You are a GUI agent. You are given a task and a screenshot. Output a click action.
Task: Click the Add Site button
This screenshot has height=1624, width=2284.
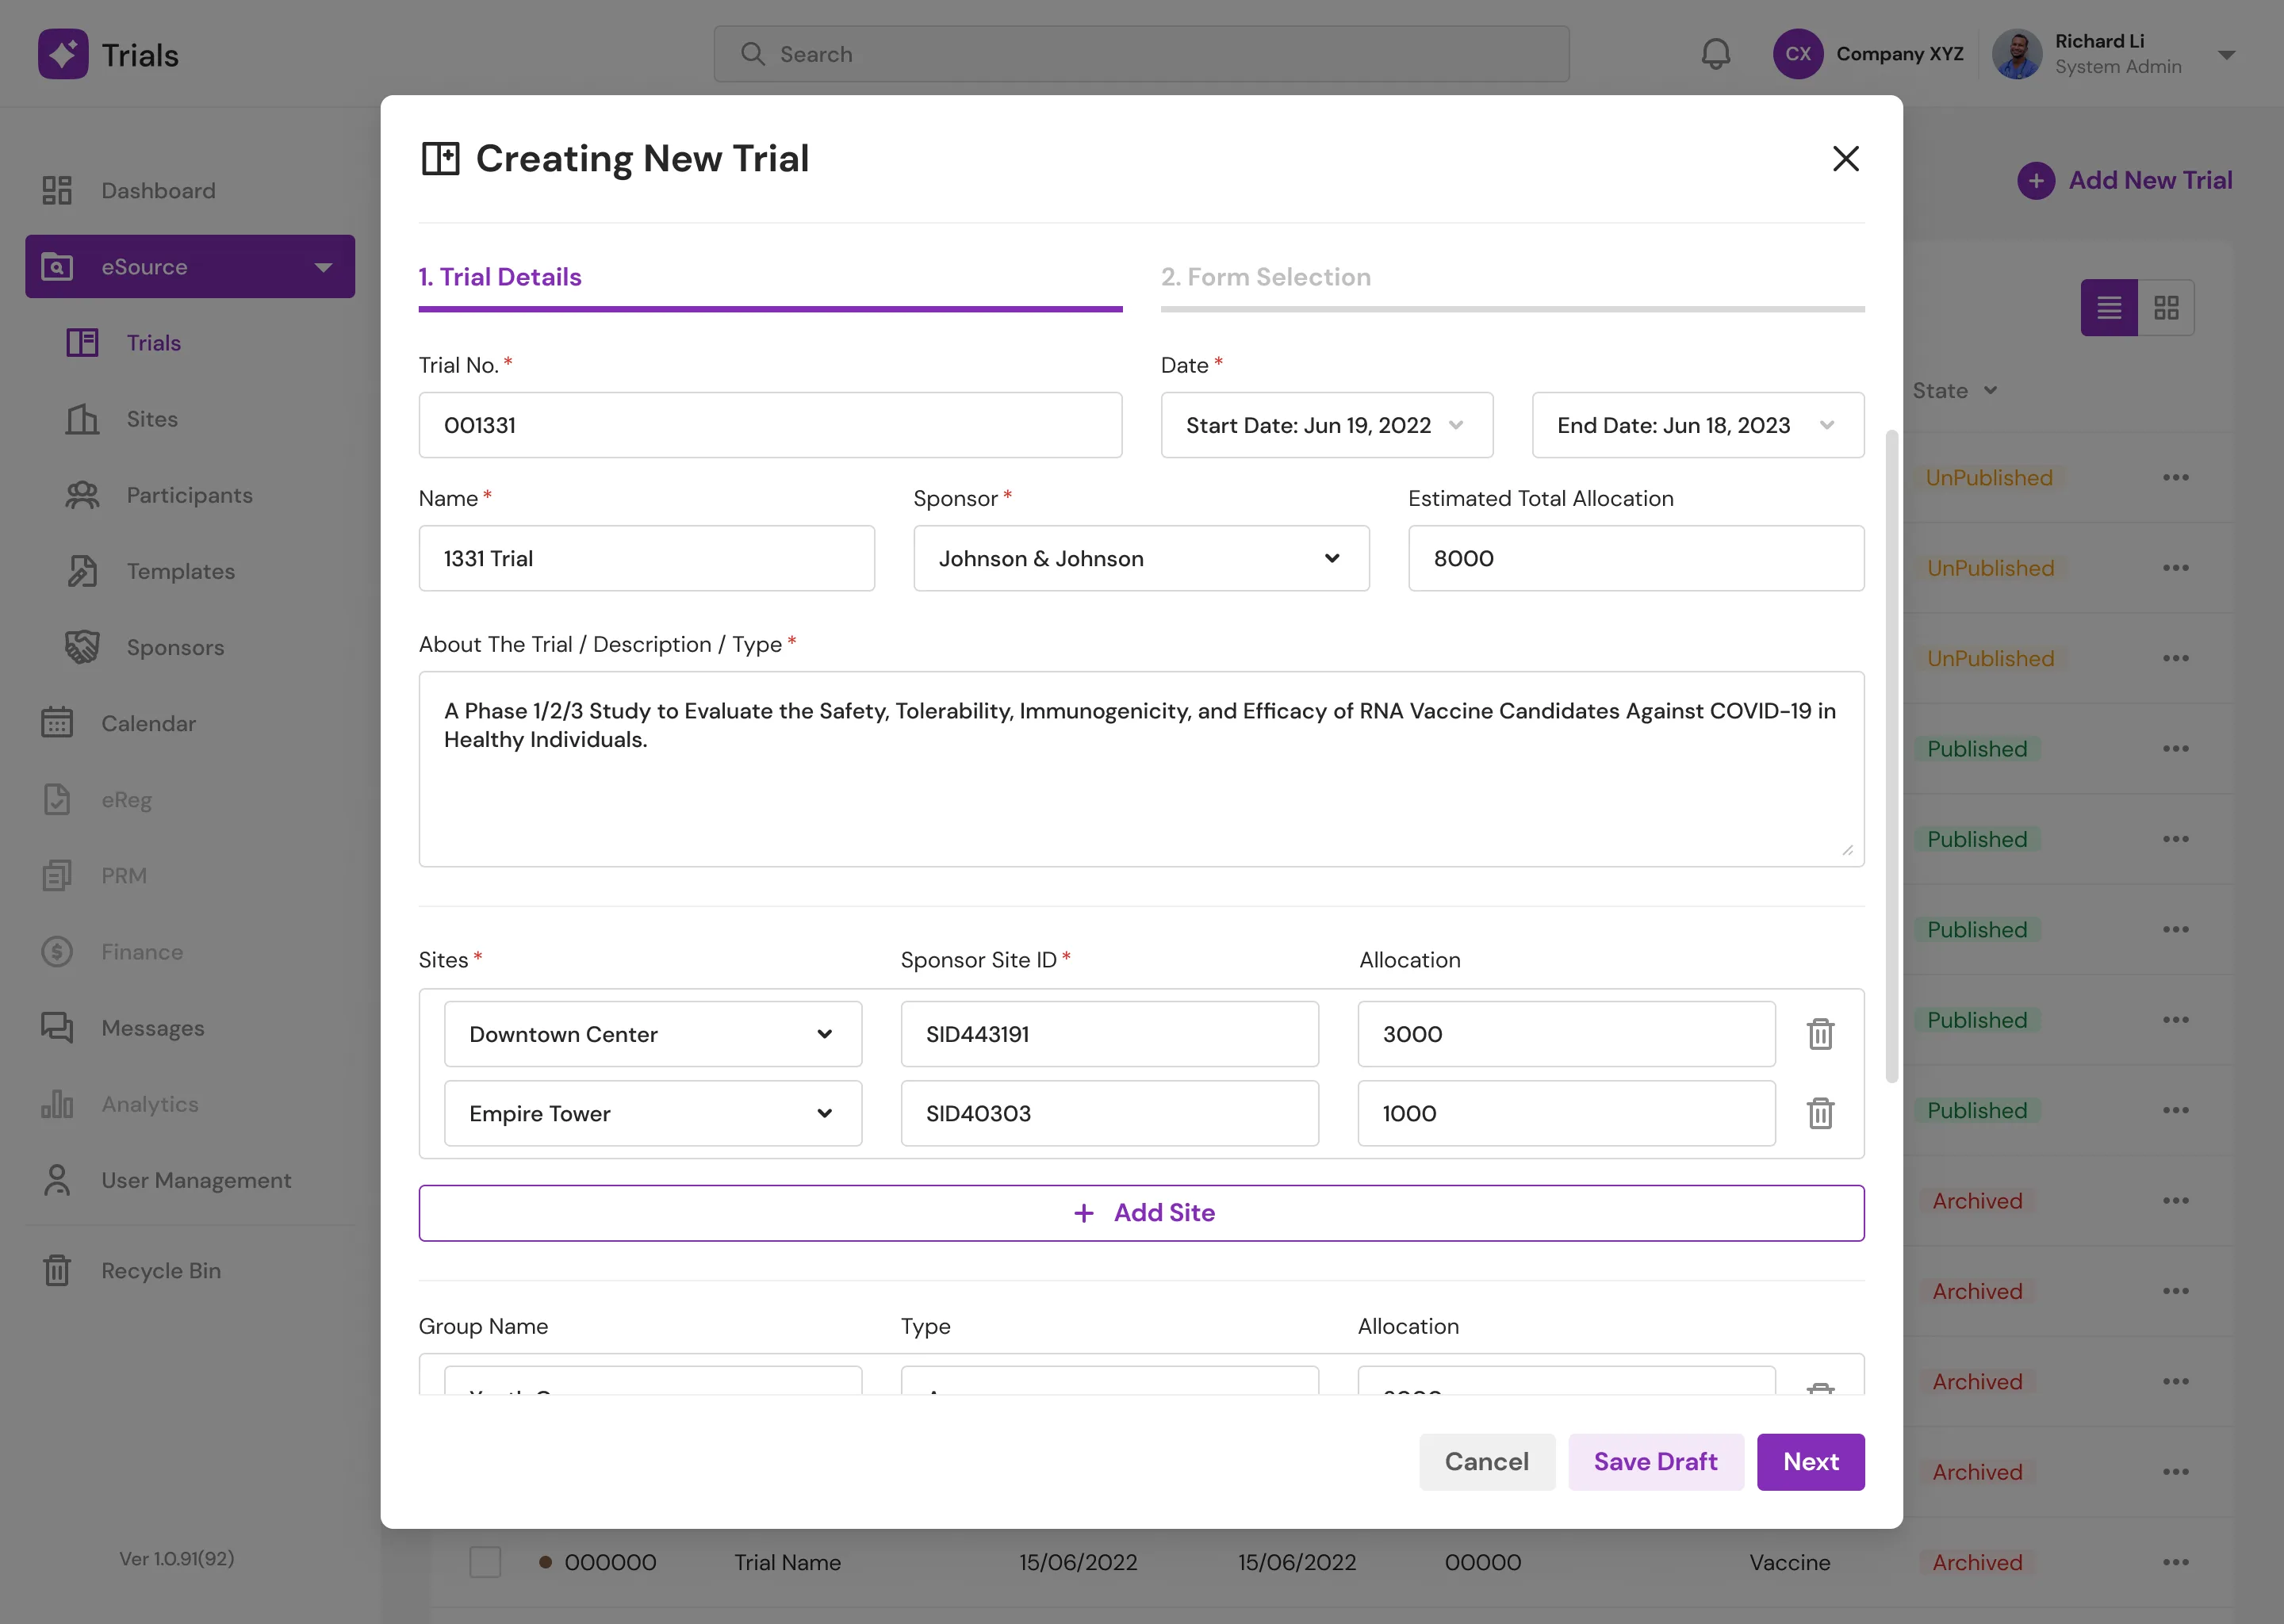click(1141, 1213)
